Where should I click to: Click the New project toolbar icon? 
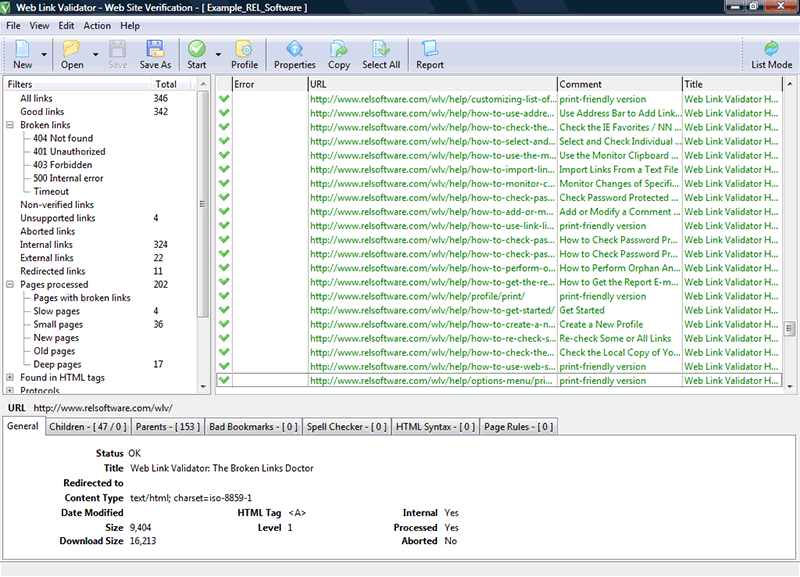(x=22, y=48)
